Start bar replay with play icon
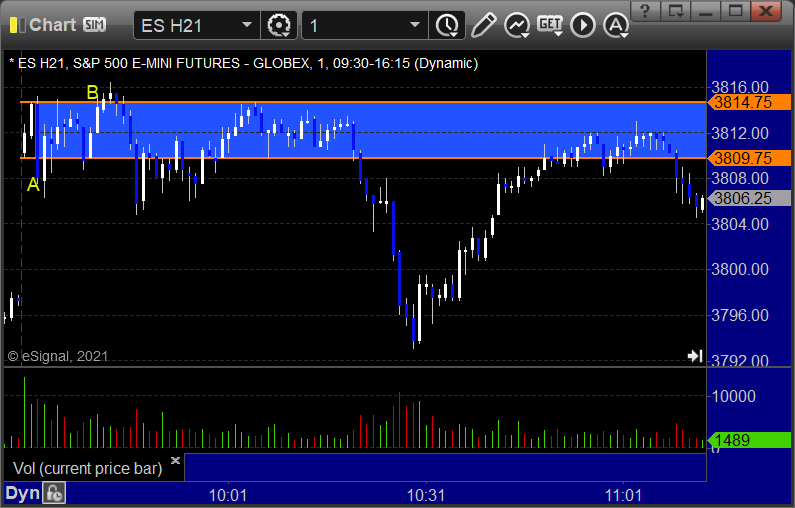The height and width of the screenshot is (508, 795). coord(583,25)
